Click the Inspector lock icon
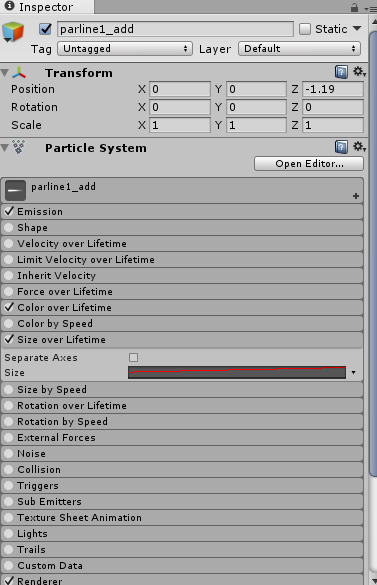Screen dimensions: 377x585 (354, 7)
